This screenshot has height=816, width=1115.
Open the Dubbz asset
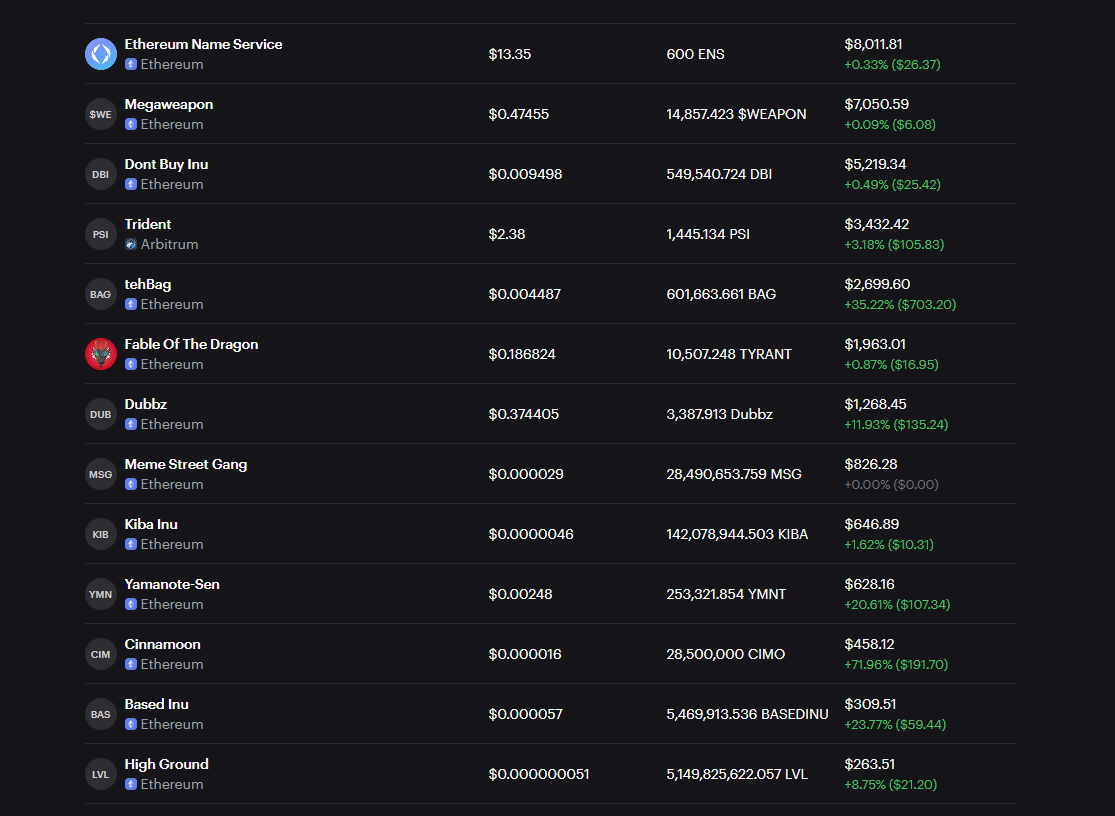coord(550,414)
